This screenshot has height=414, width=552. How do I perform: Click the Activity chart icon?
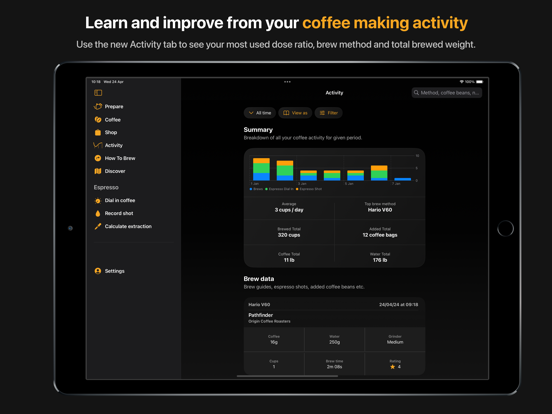coord(98,145)
